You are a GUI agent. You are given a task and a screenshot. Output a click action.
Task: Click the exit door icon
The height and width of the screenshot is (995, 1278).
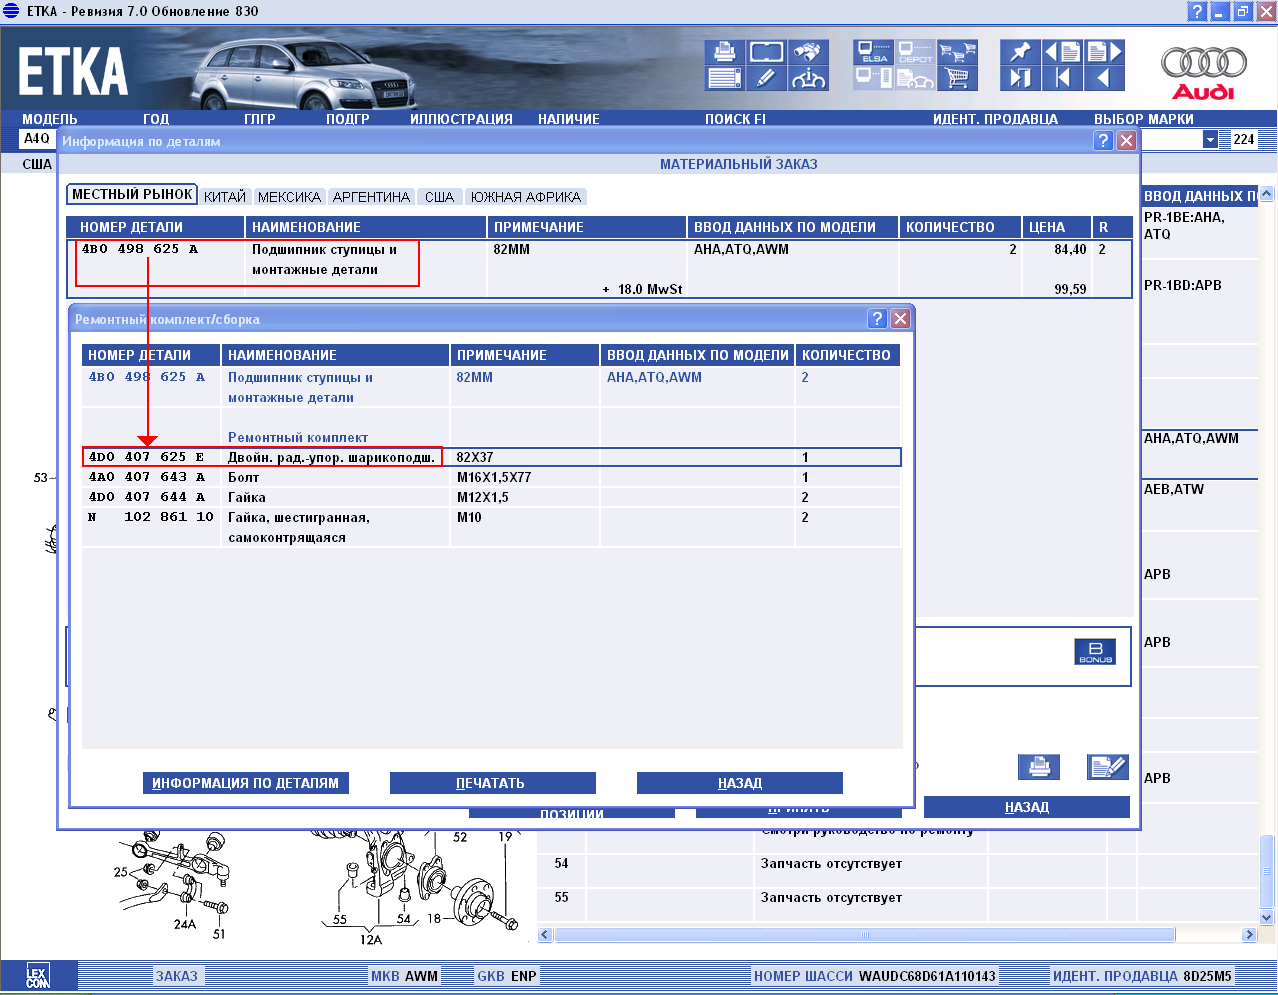1021,78
